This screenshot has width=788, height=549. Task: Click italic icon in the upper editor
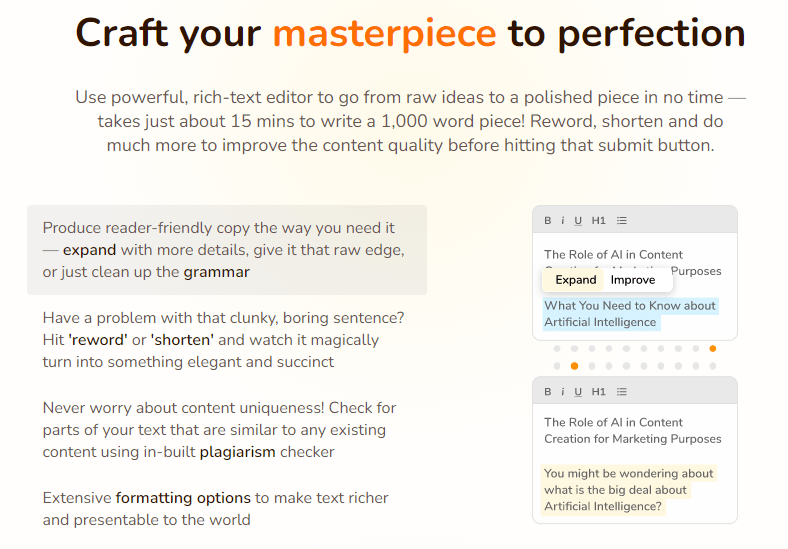pyautogui.click(x=563, y=220)
